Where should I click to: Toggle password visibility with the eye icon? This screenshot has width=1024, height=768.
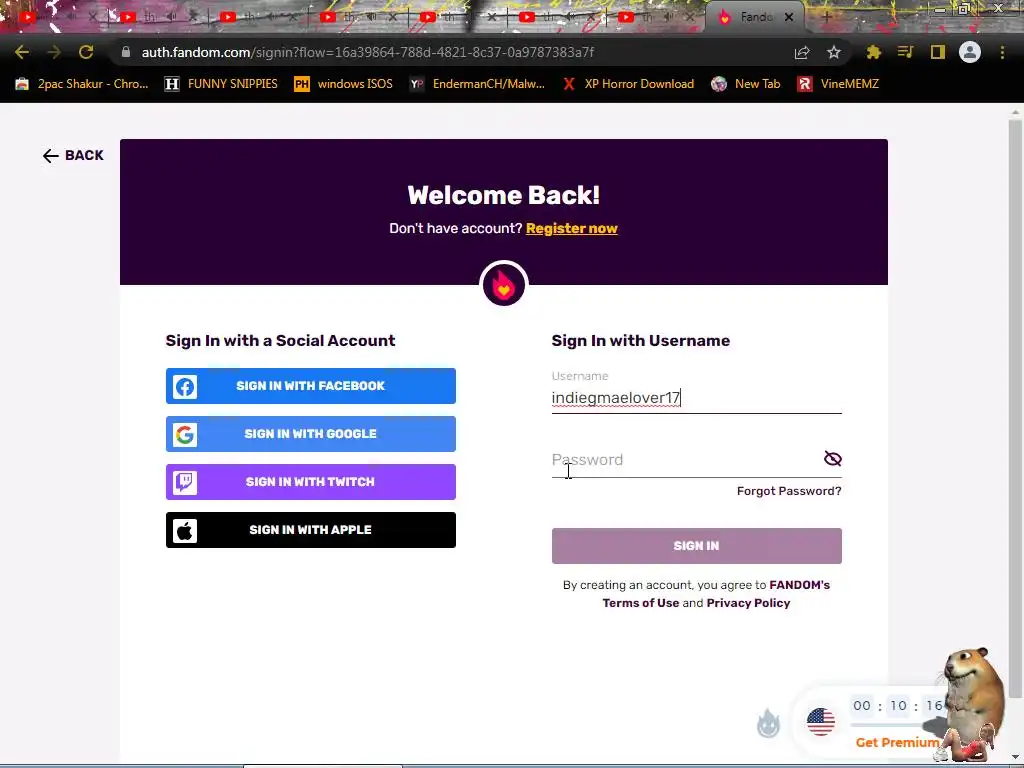833,458
